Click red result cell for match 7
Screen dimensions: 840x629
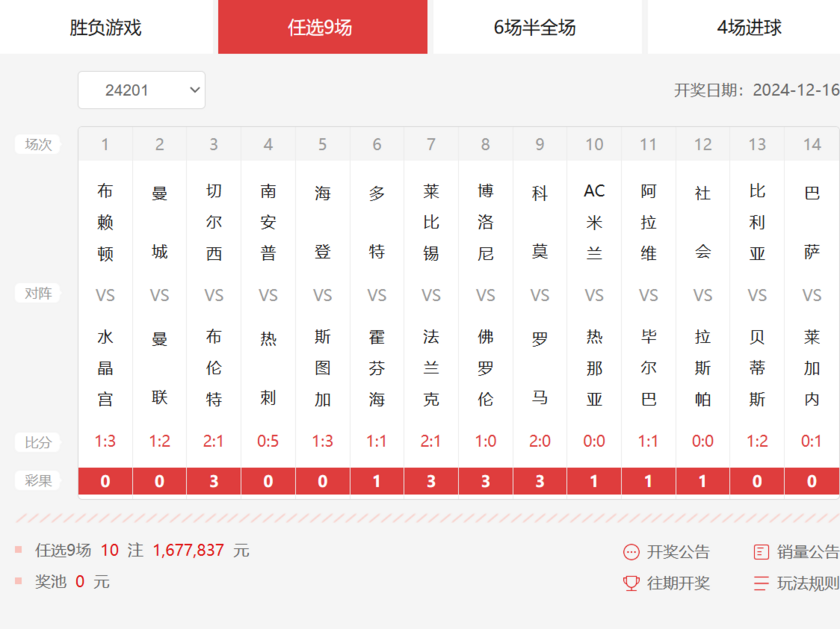pos(431,481)
